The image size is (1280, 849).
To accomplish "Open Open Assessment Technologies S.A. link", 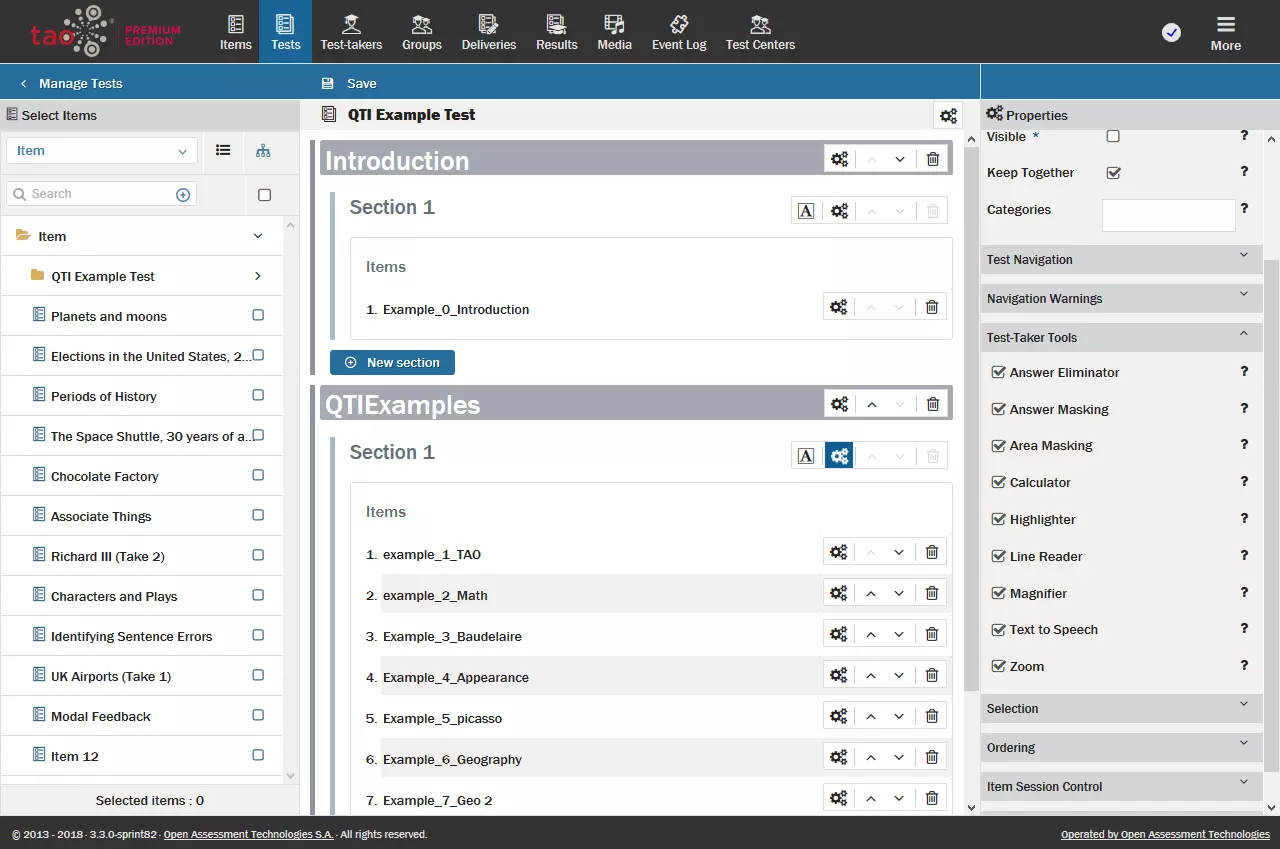I will tap(248, 834).
